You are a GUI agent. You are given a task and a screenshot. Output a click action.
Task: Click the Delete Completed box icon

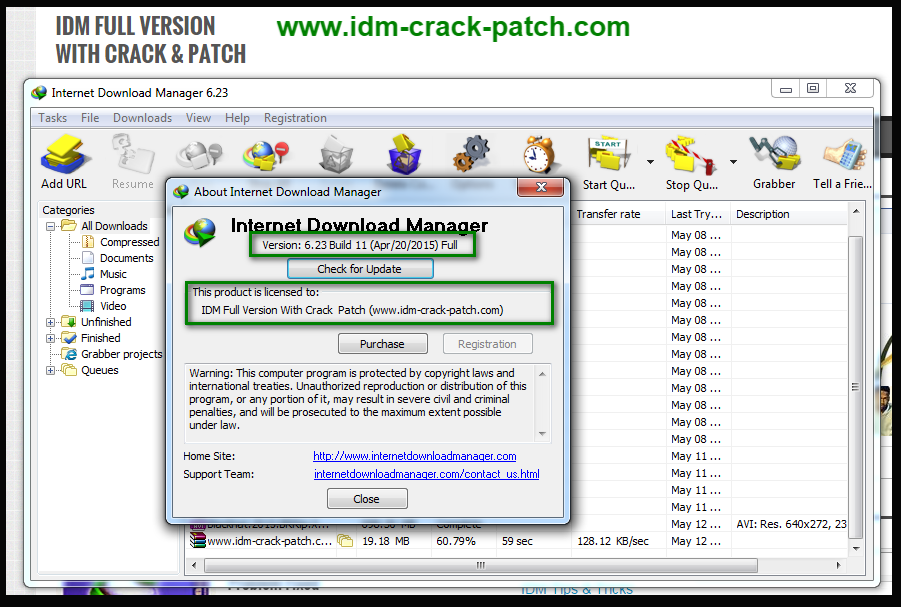404,154
